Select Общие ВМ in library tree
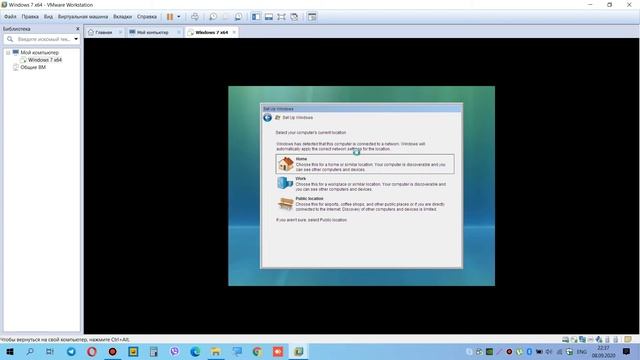Screen dimensions: 640x360 (33, 67)
